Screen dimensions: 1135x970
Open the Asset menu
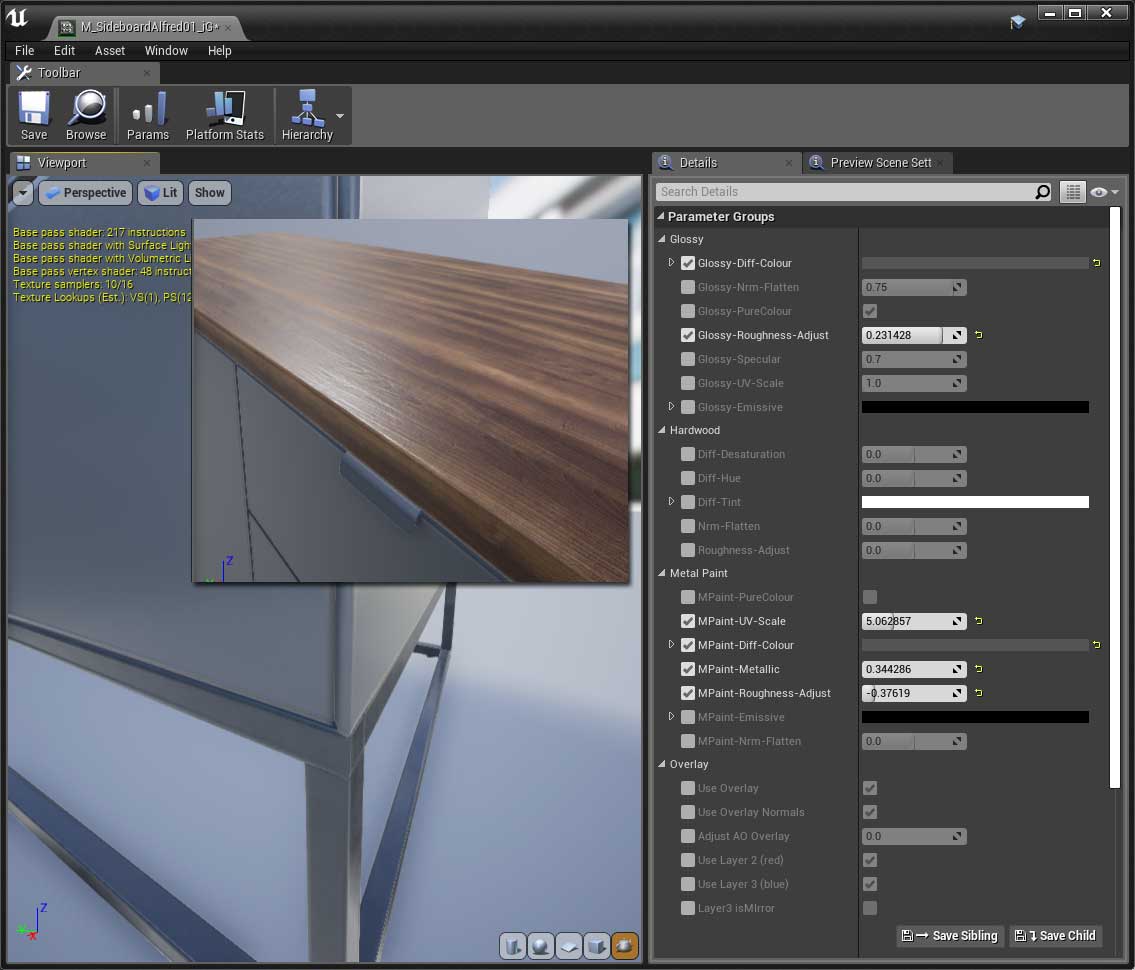[x=110, y=51]
